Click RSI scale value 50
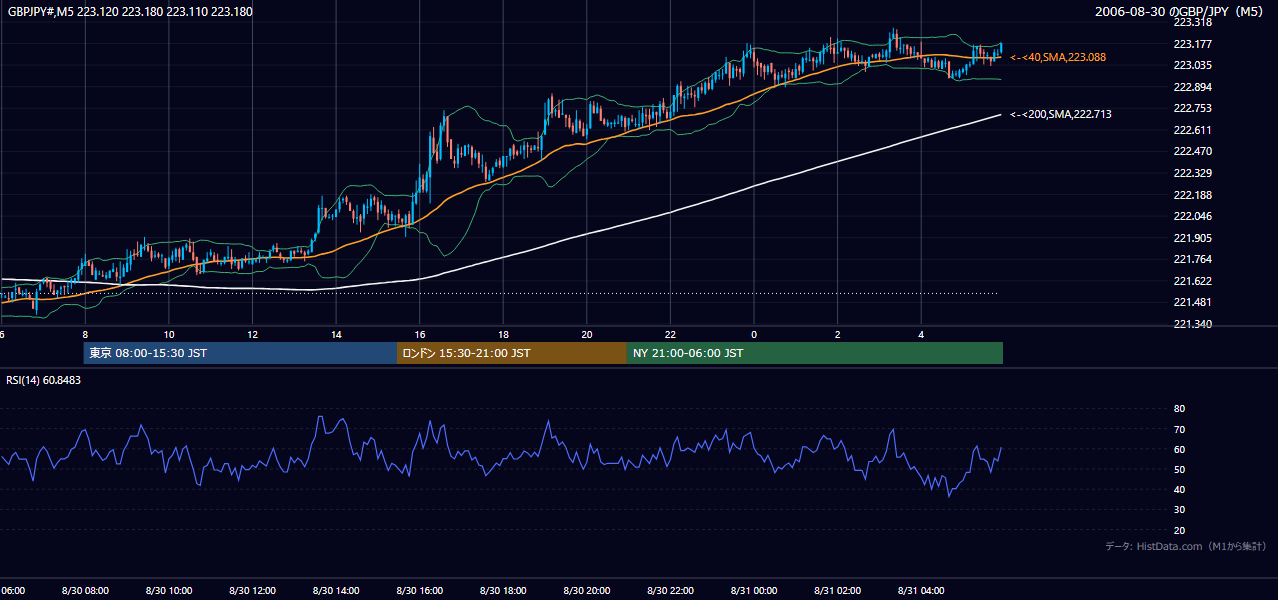 pyautogui.click(x=1179, y=469)
